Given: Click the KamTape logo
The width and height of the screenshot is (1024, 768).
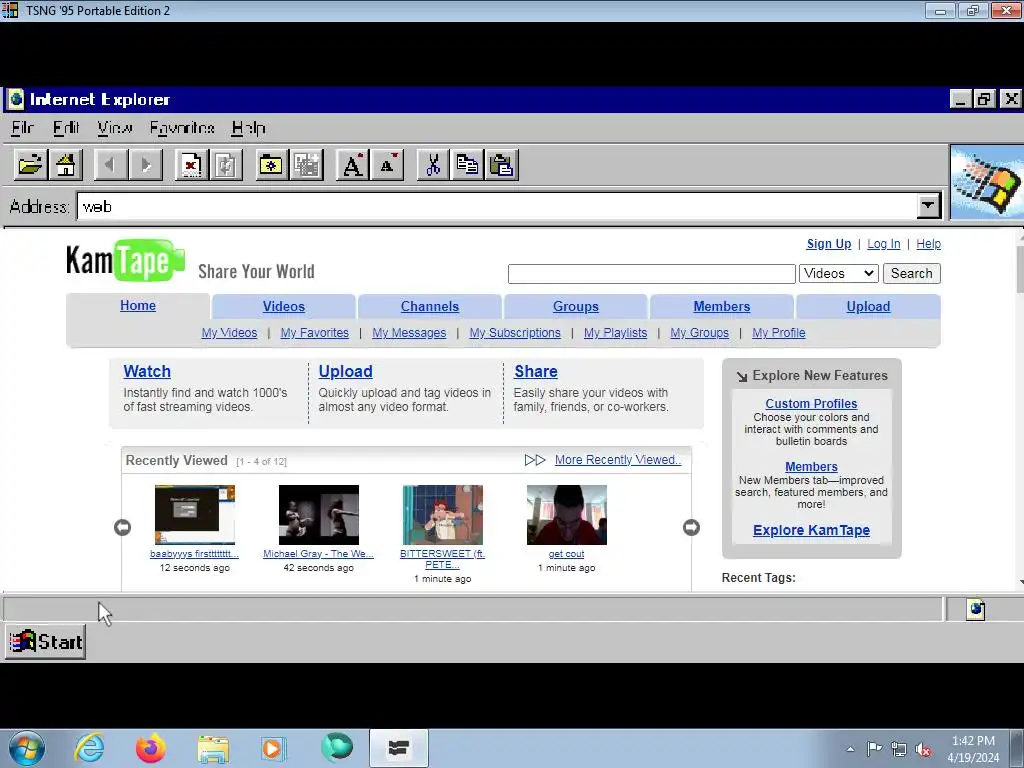Looking at the screenshot, I should pyautogui.click(x=125, y=261).
